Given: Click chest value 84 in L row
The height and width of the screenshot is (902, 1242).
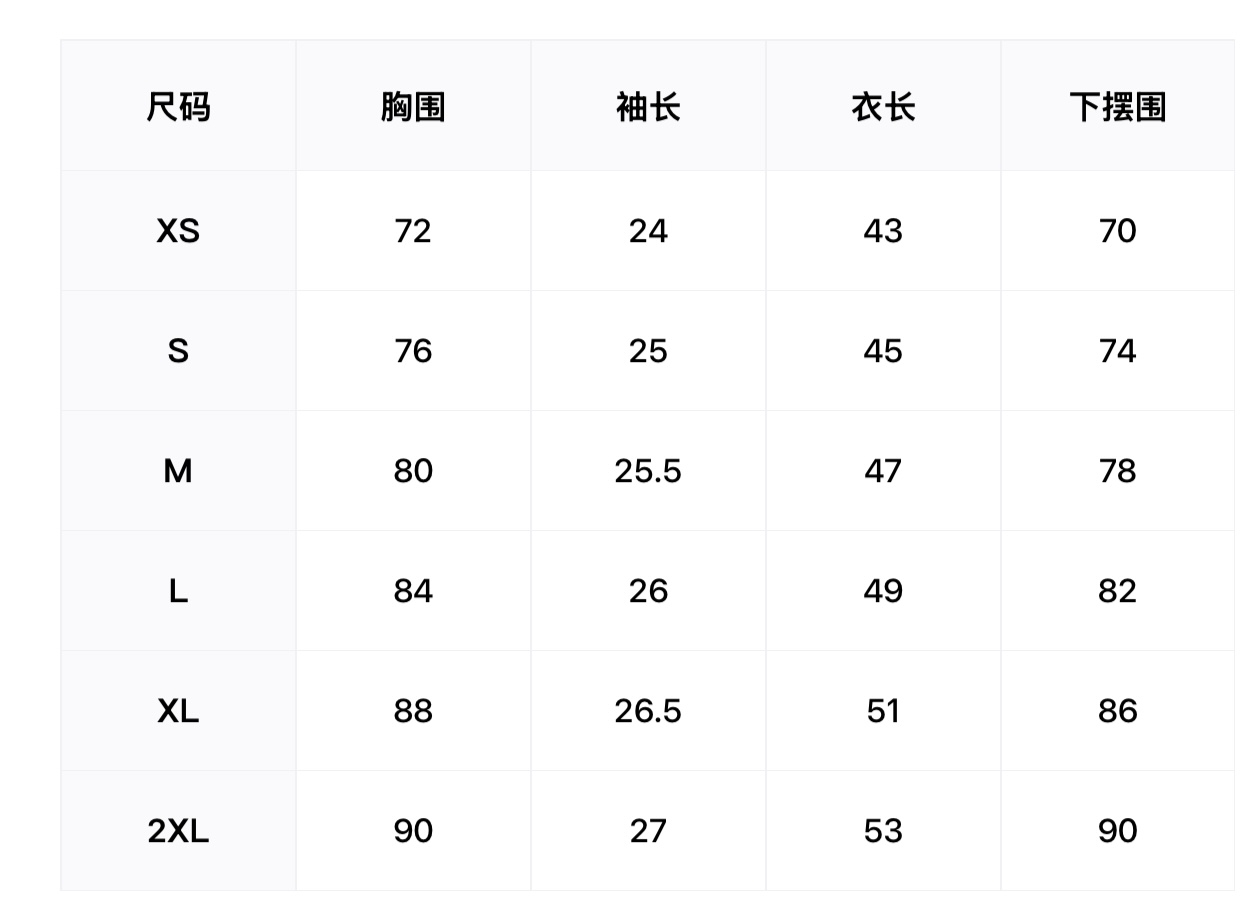Looking at the screenshot, I should click(x=413, y=591).
